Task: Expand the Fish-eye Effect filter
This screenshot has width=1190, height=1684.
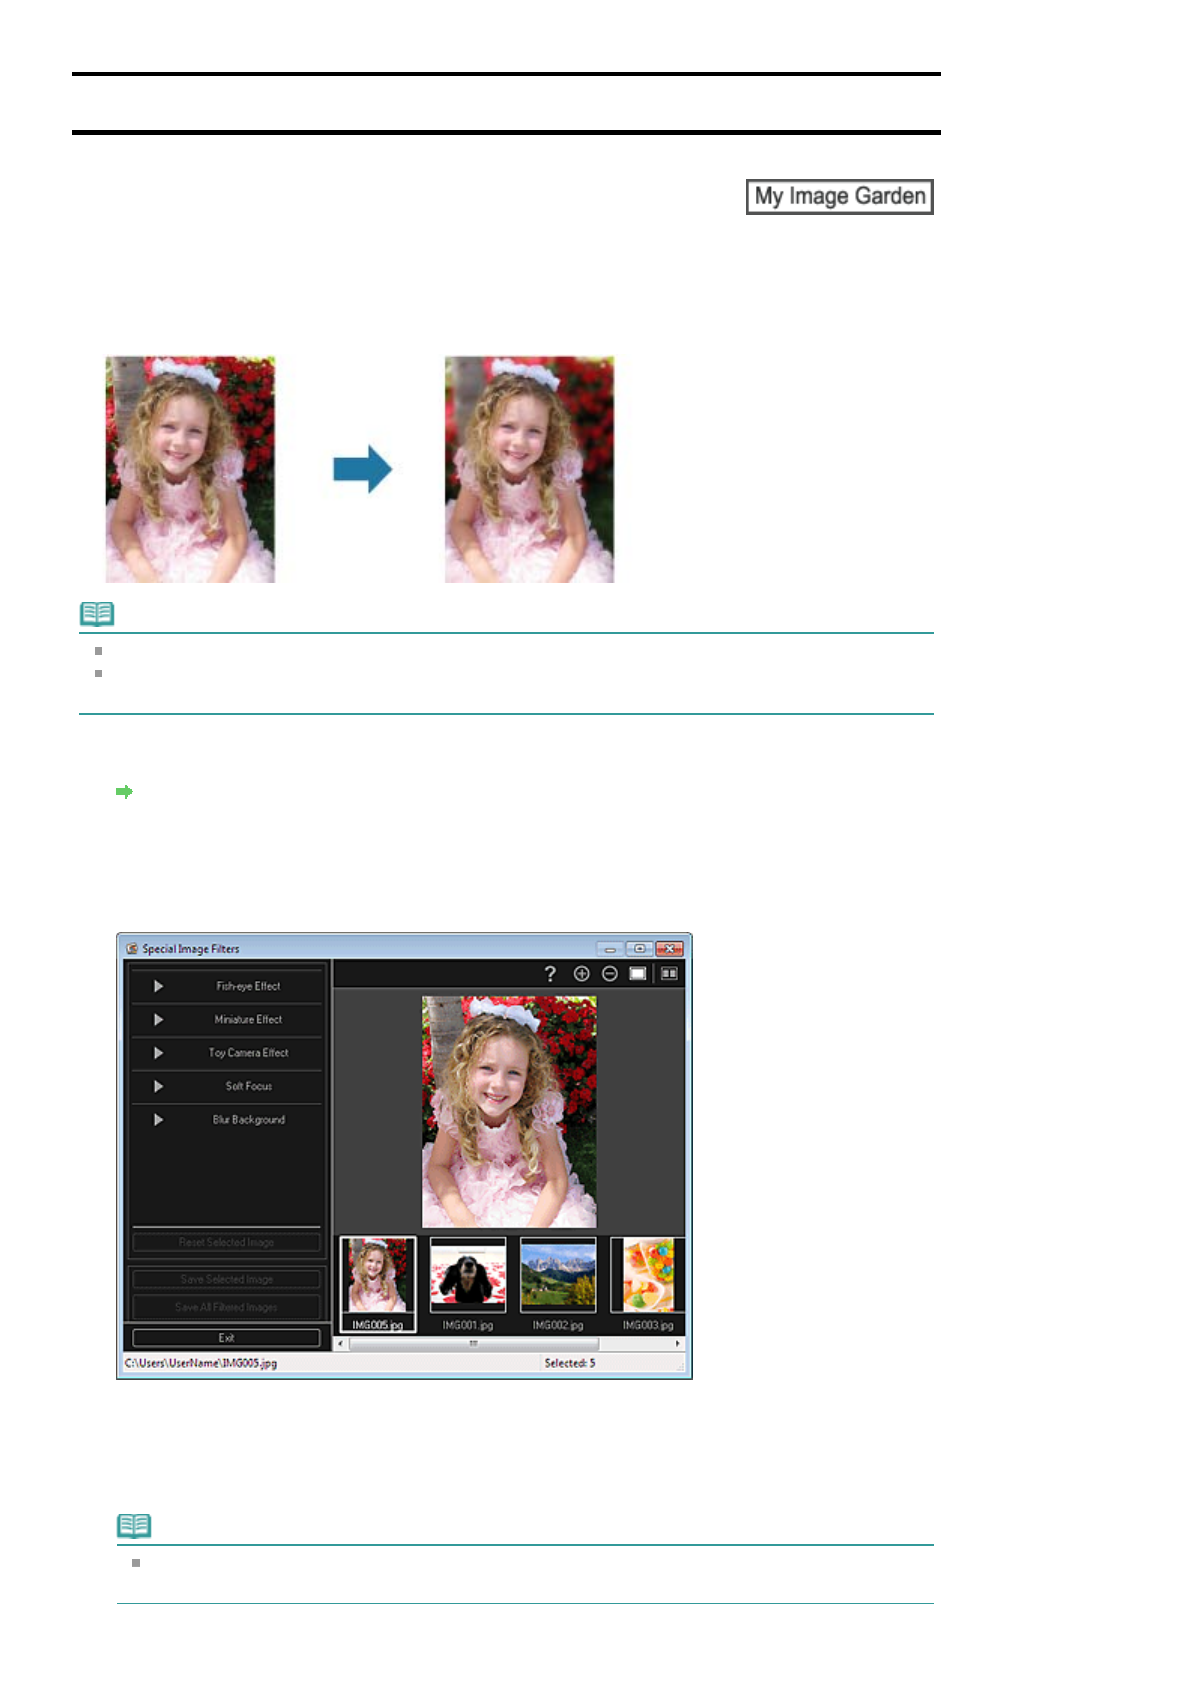Action: 227,986
